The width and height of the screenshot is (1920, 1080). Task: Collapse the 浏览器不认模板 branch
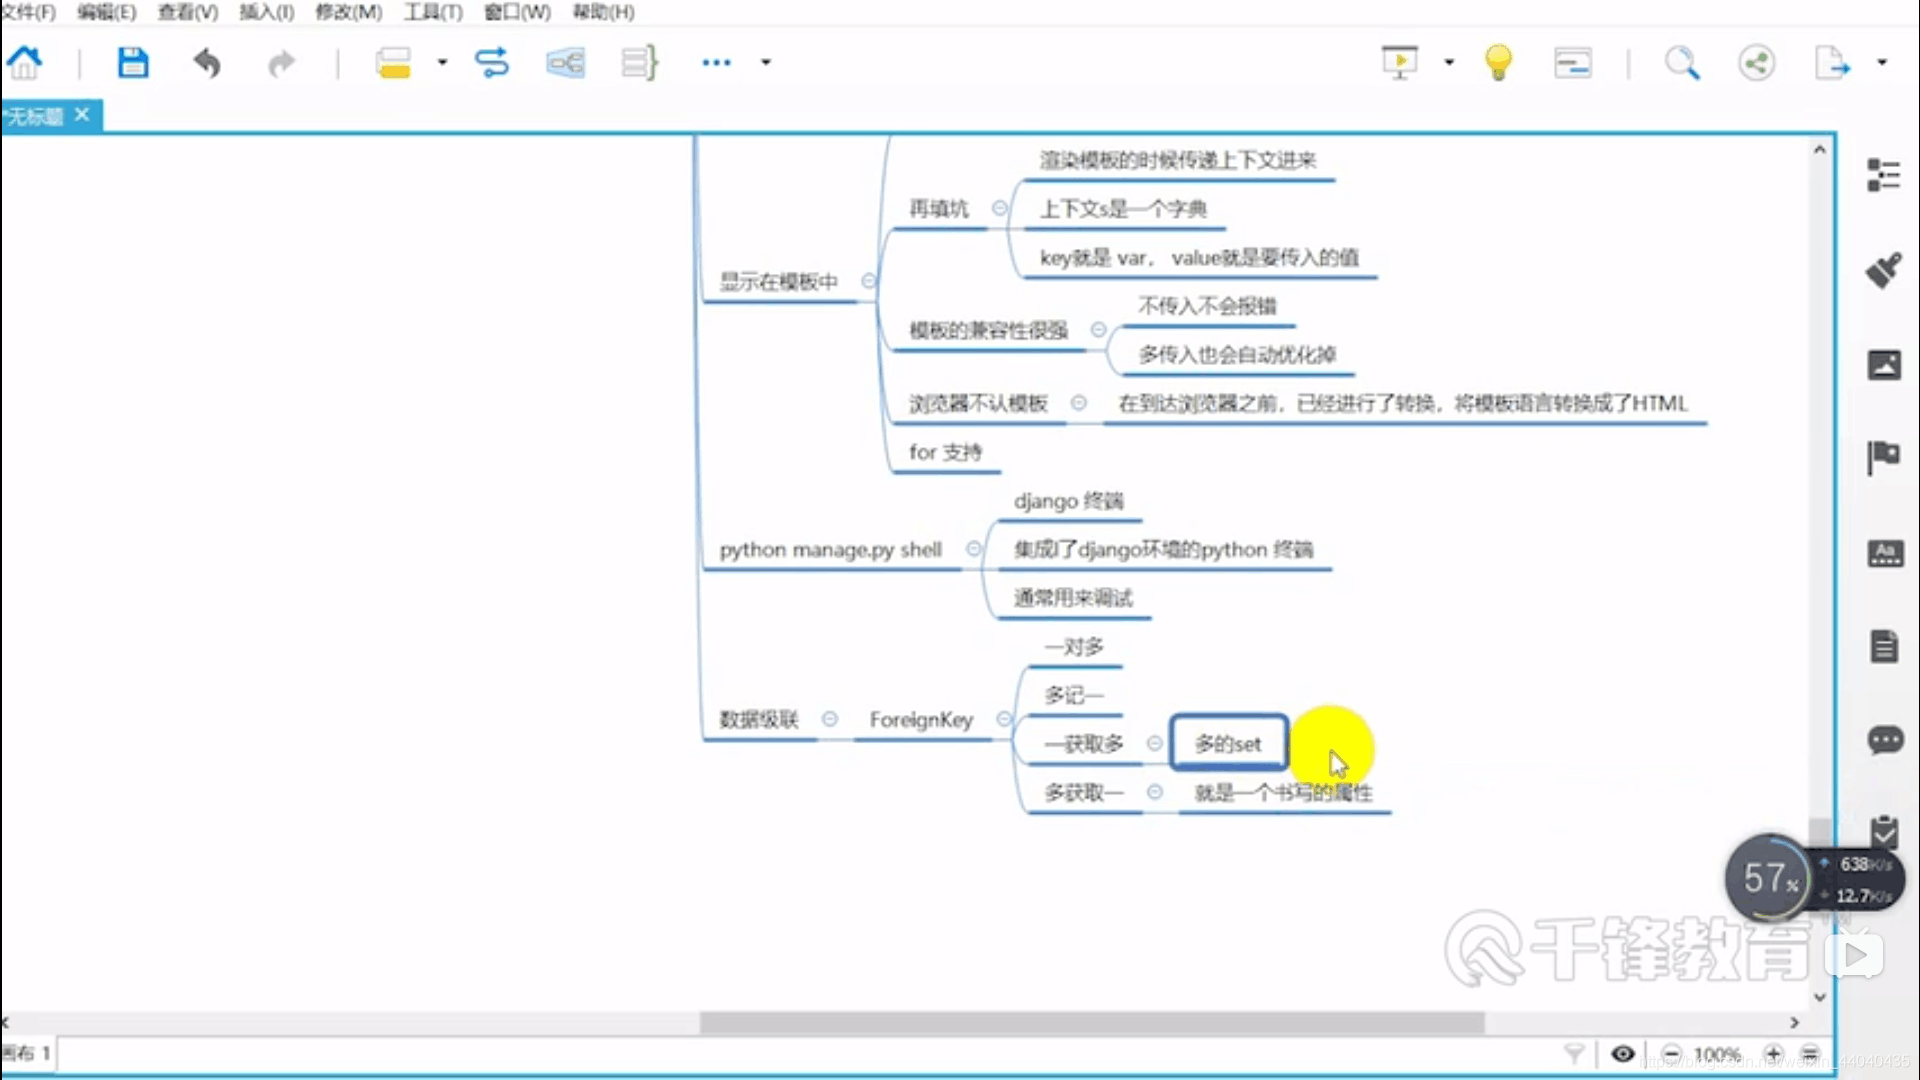tap(1078, 403)
